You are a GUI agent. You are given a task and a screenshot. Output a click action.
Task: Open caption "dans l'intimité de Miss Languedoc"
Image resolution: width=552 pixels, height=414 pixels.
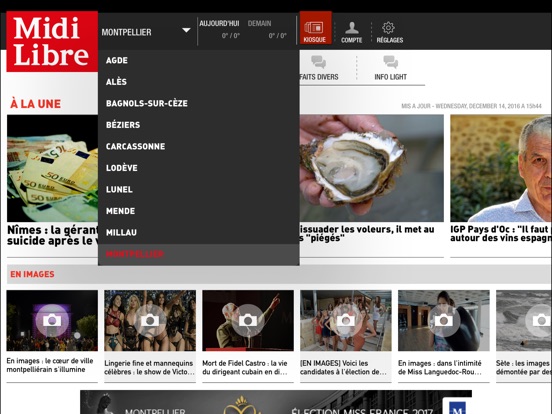(x=440, y=367)
